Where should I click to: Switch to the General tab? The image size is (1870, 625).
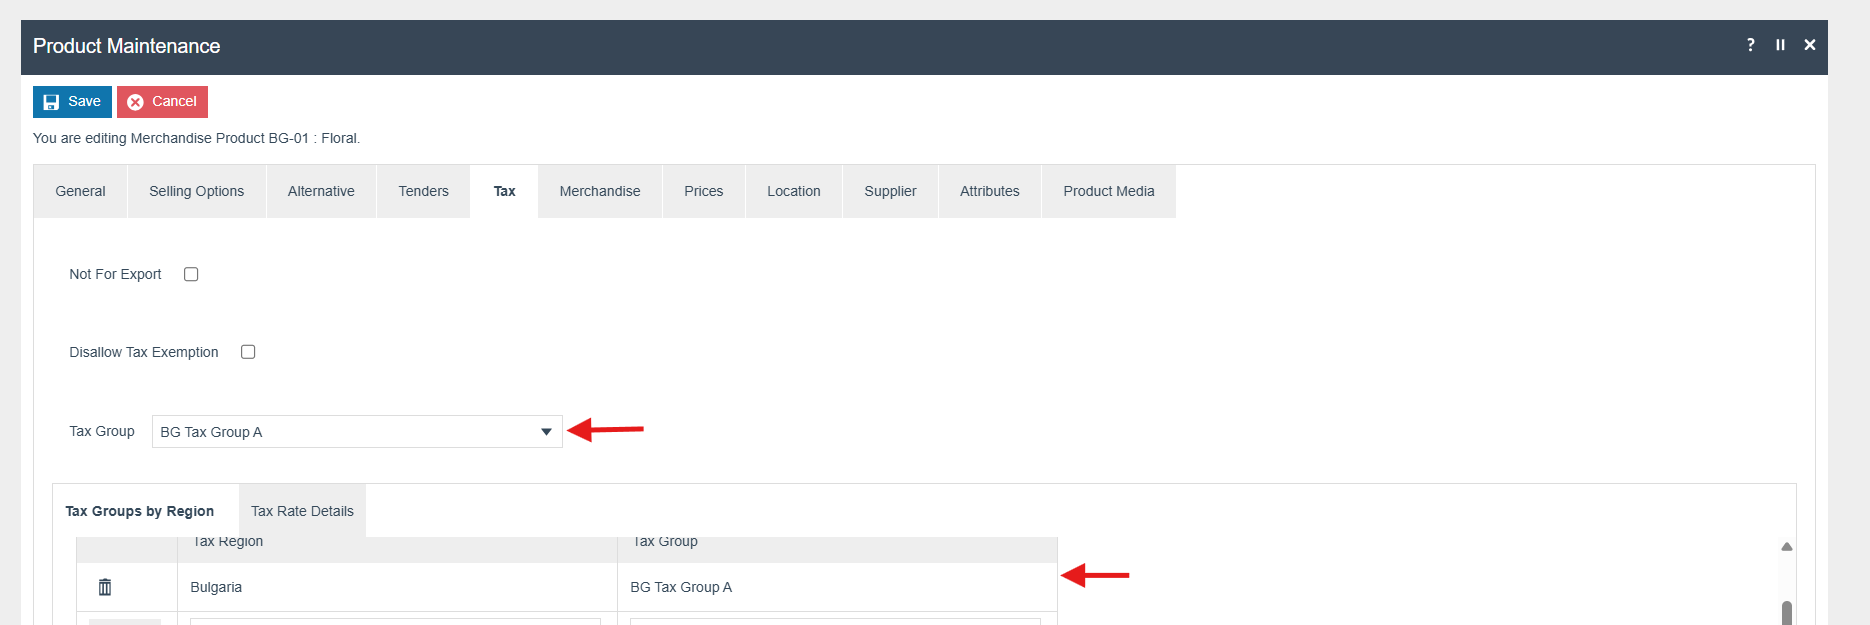click(x=80, y=191)
